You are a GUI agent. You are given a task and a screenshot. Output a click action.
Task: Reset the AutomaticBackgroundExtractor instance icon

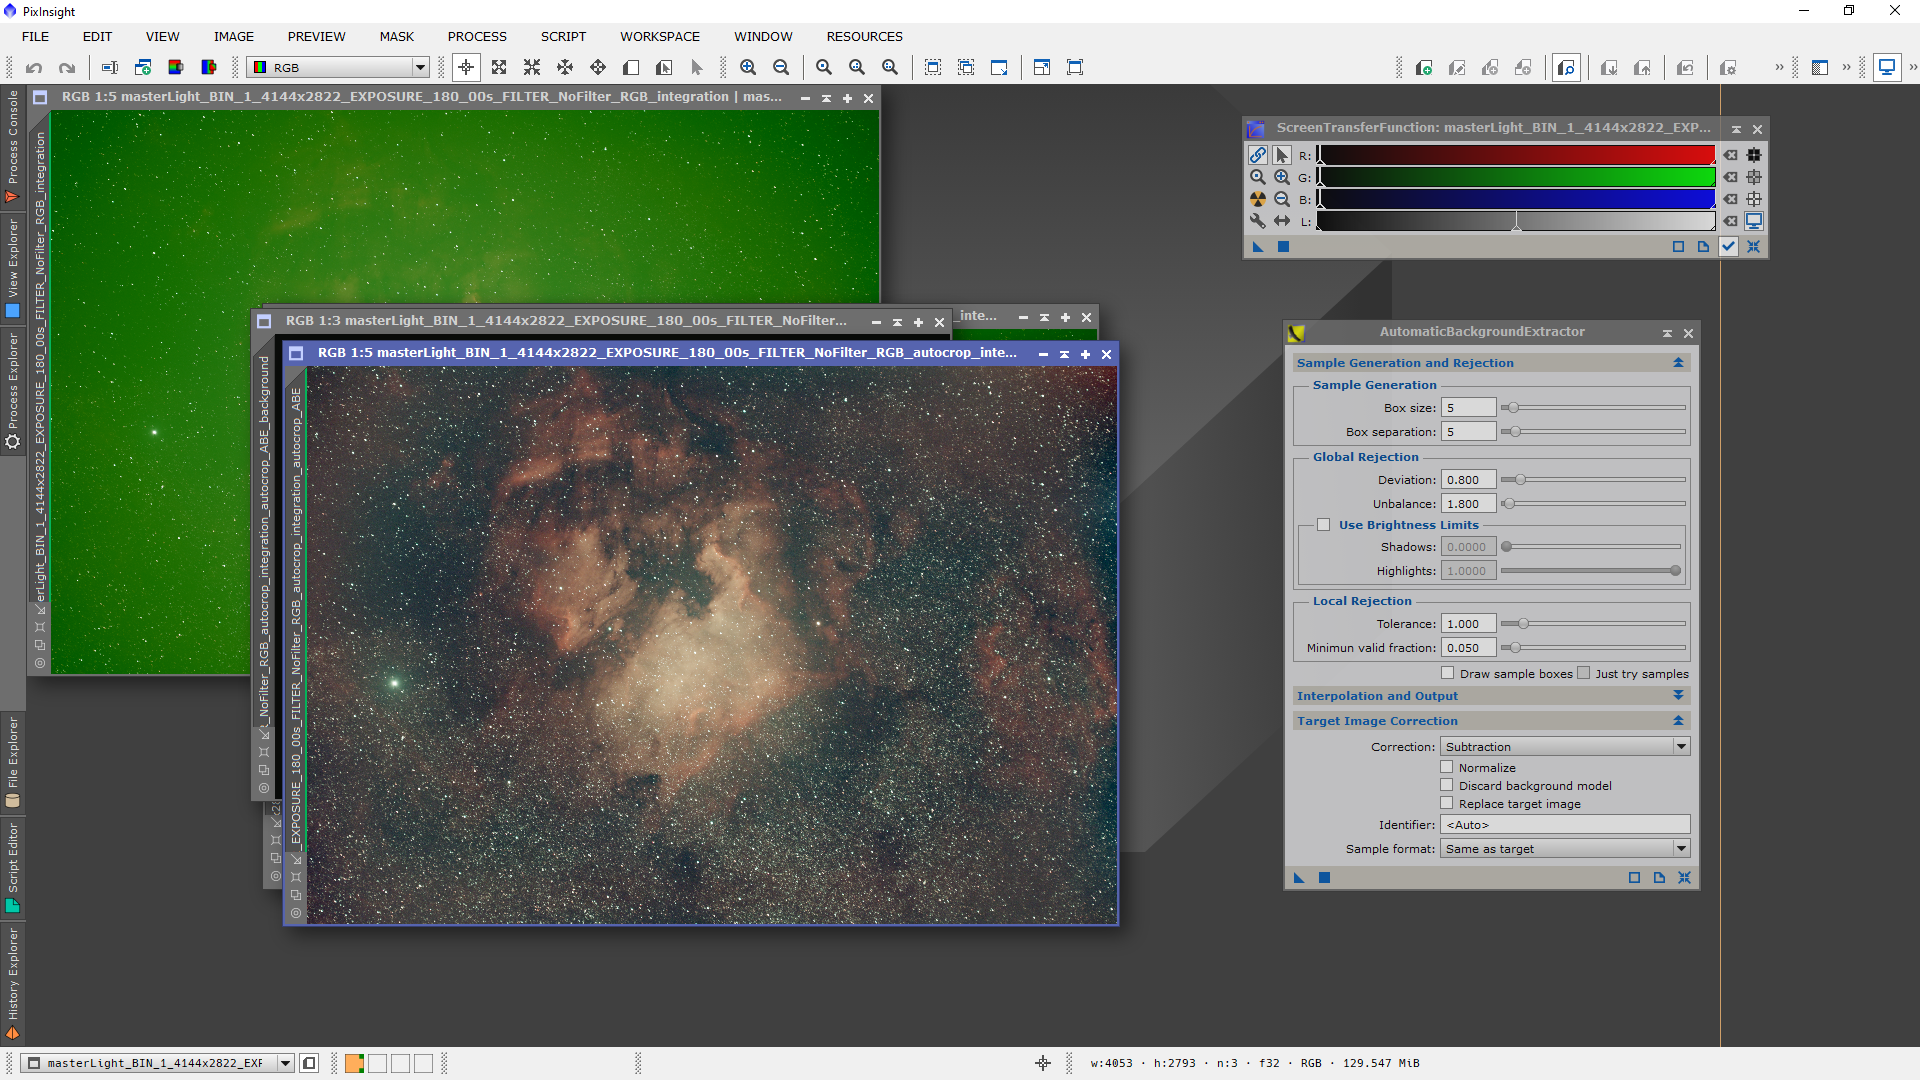1684,878
